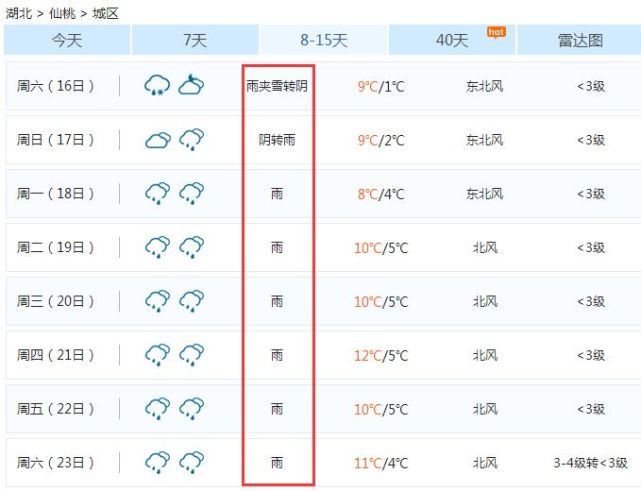Click the 湖北 breadcrumb link

coord(19,13)
